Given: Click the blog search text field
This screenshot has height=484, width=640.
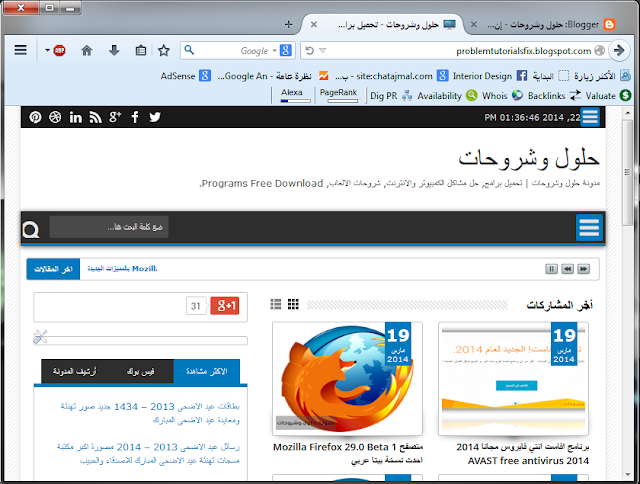Looking at the screenshot, I should (109, 226).
